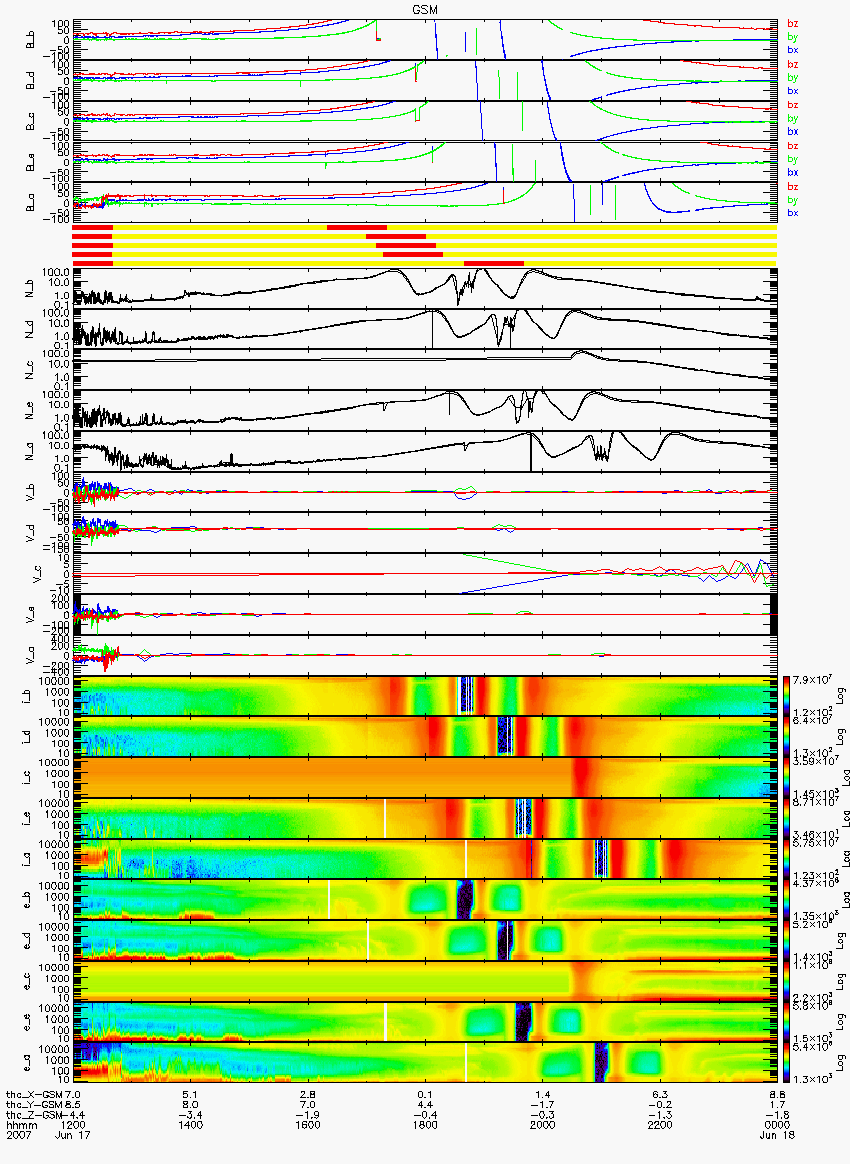Select the V_e velocity panel label
850x1164 pixels.
point(30,615)
